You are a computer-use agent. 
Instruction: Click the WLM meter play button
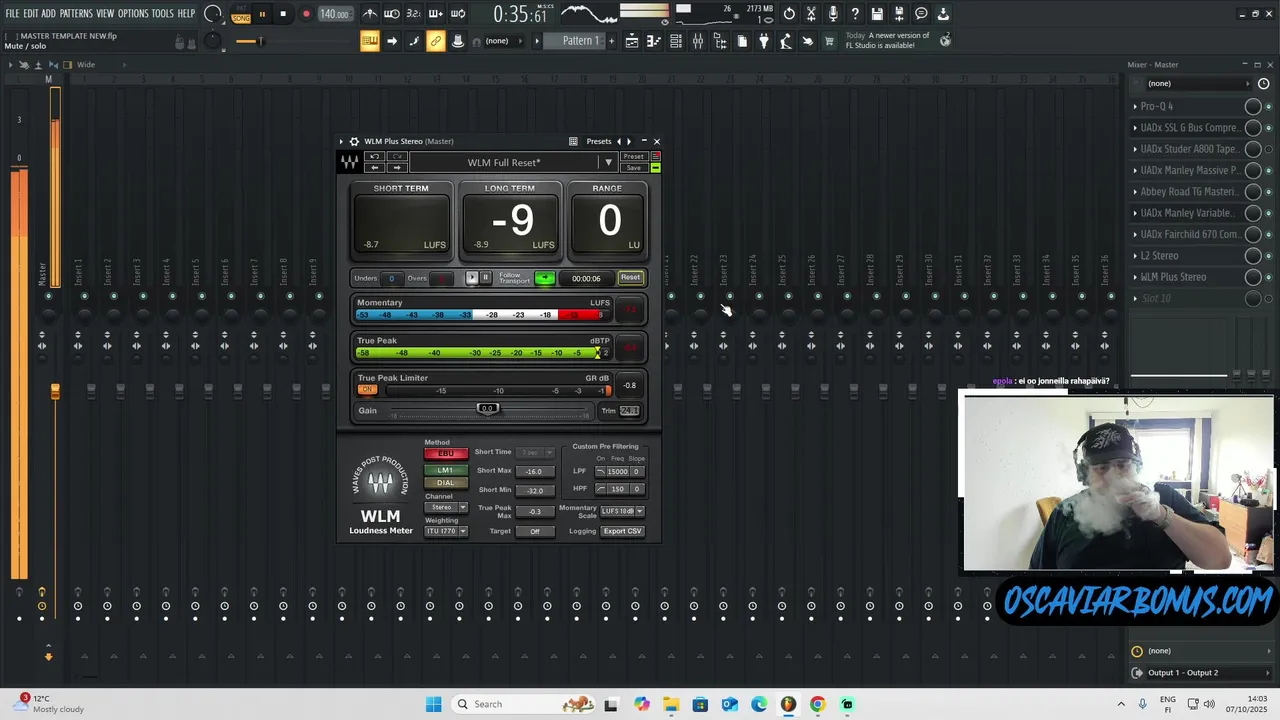pyautogui.click(x=472, y=278)
